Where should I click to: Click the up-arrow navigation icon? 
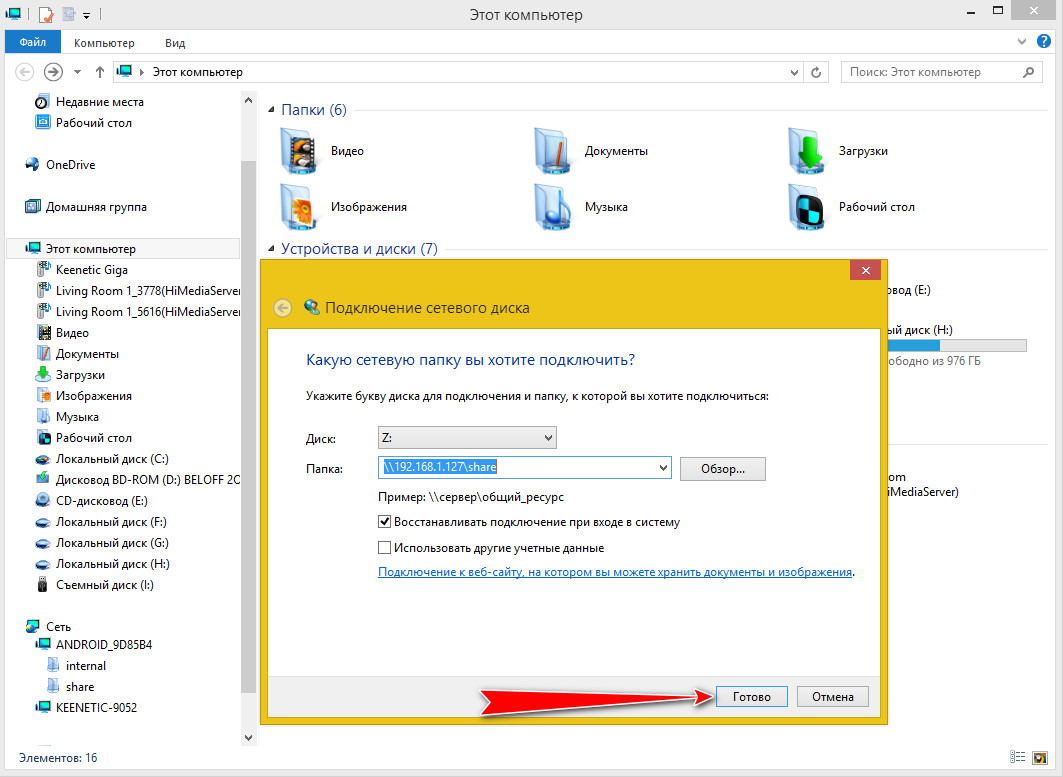pyautogui.click(x=100, y=72)
